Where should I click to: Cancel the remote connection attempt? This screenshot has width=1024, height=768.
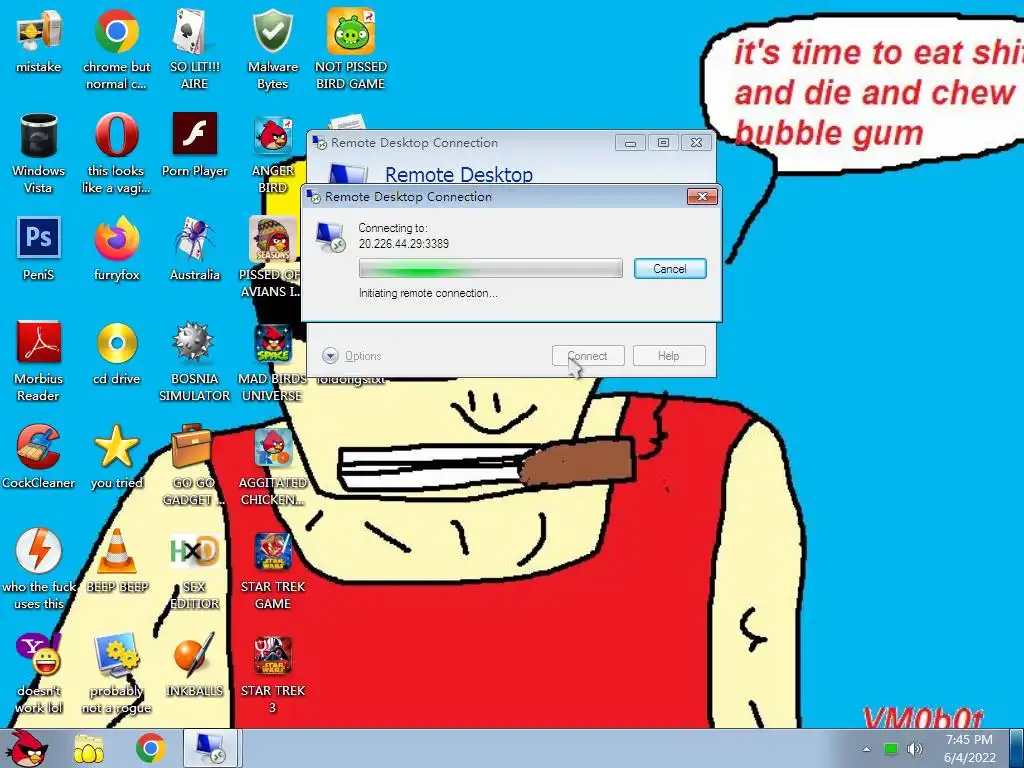click(669, 268)
